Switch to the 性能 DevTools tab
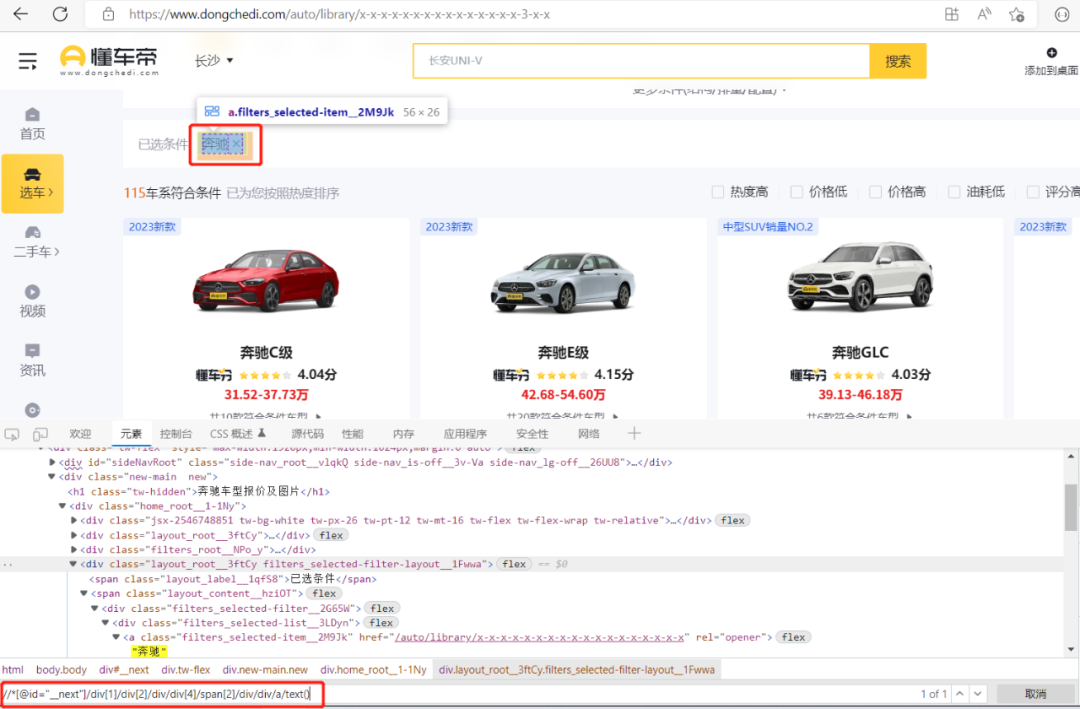This screenshot has width=1080, height=709. [x=353, y=433]
